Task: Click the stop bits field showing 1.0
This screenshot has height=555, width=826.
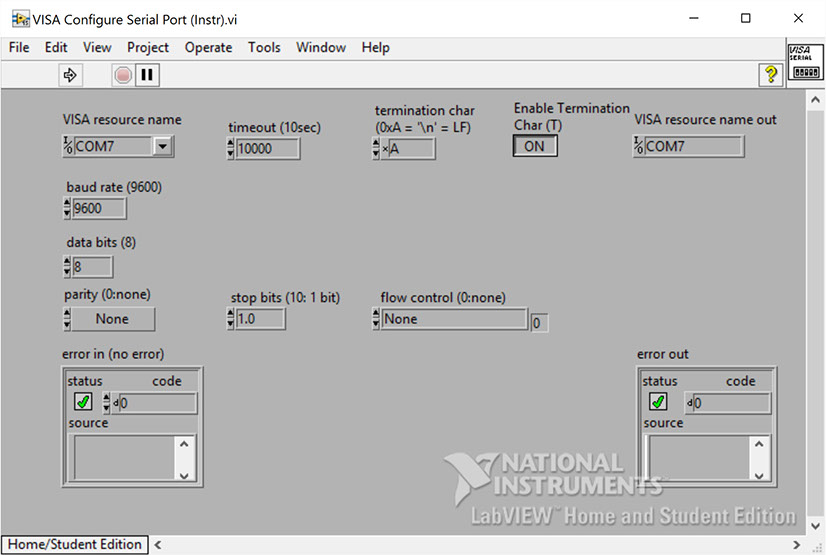Action: [x=260, y=319]
